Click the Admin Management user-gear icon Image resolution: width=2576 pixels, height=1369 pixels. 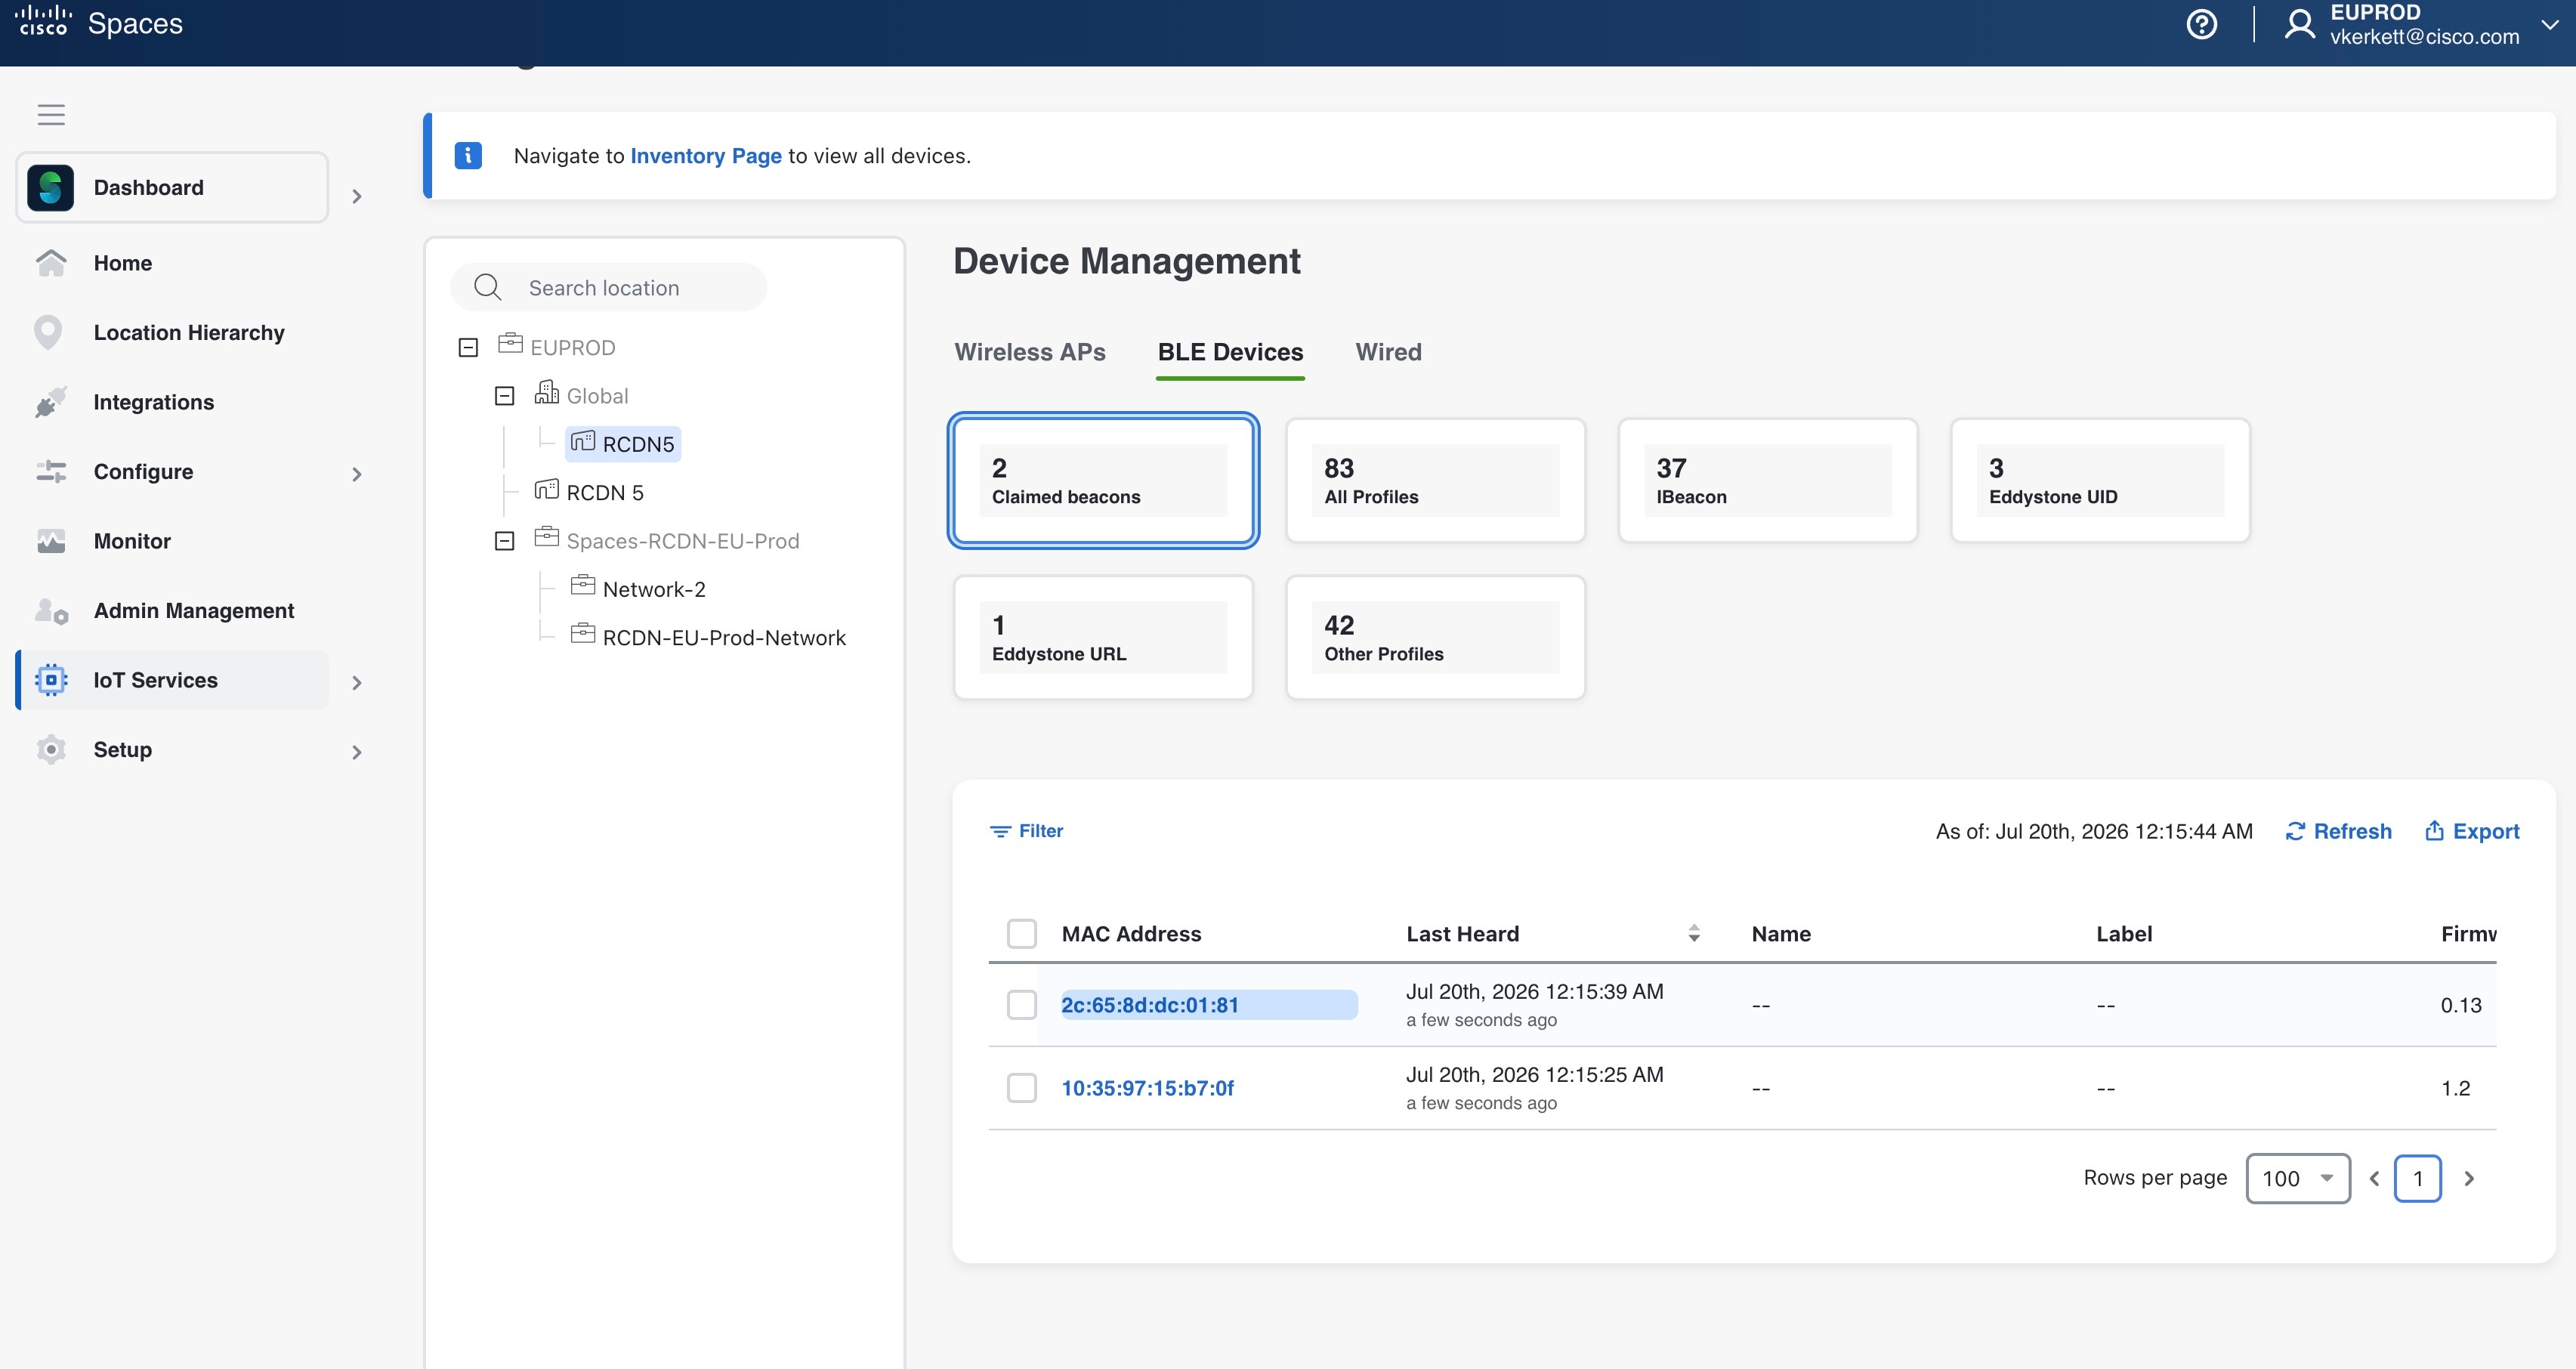(51, 611)
